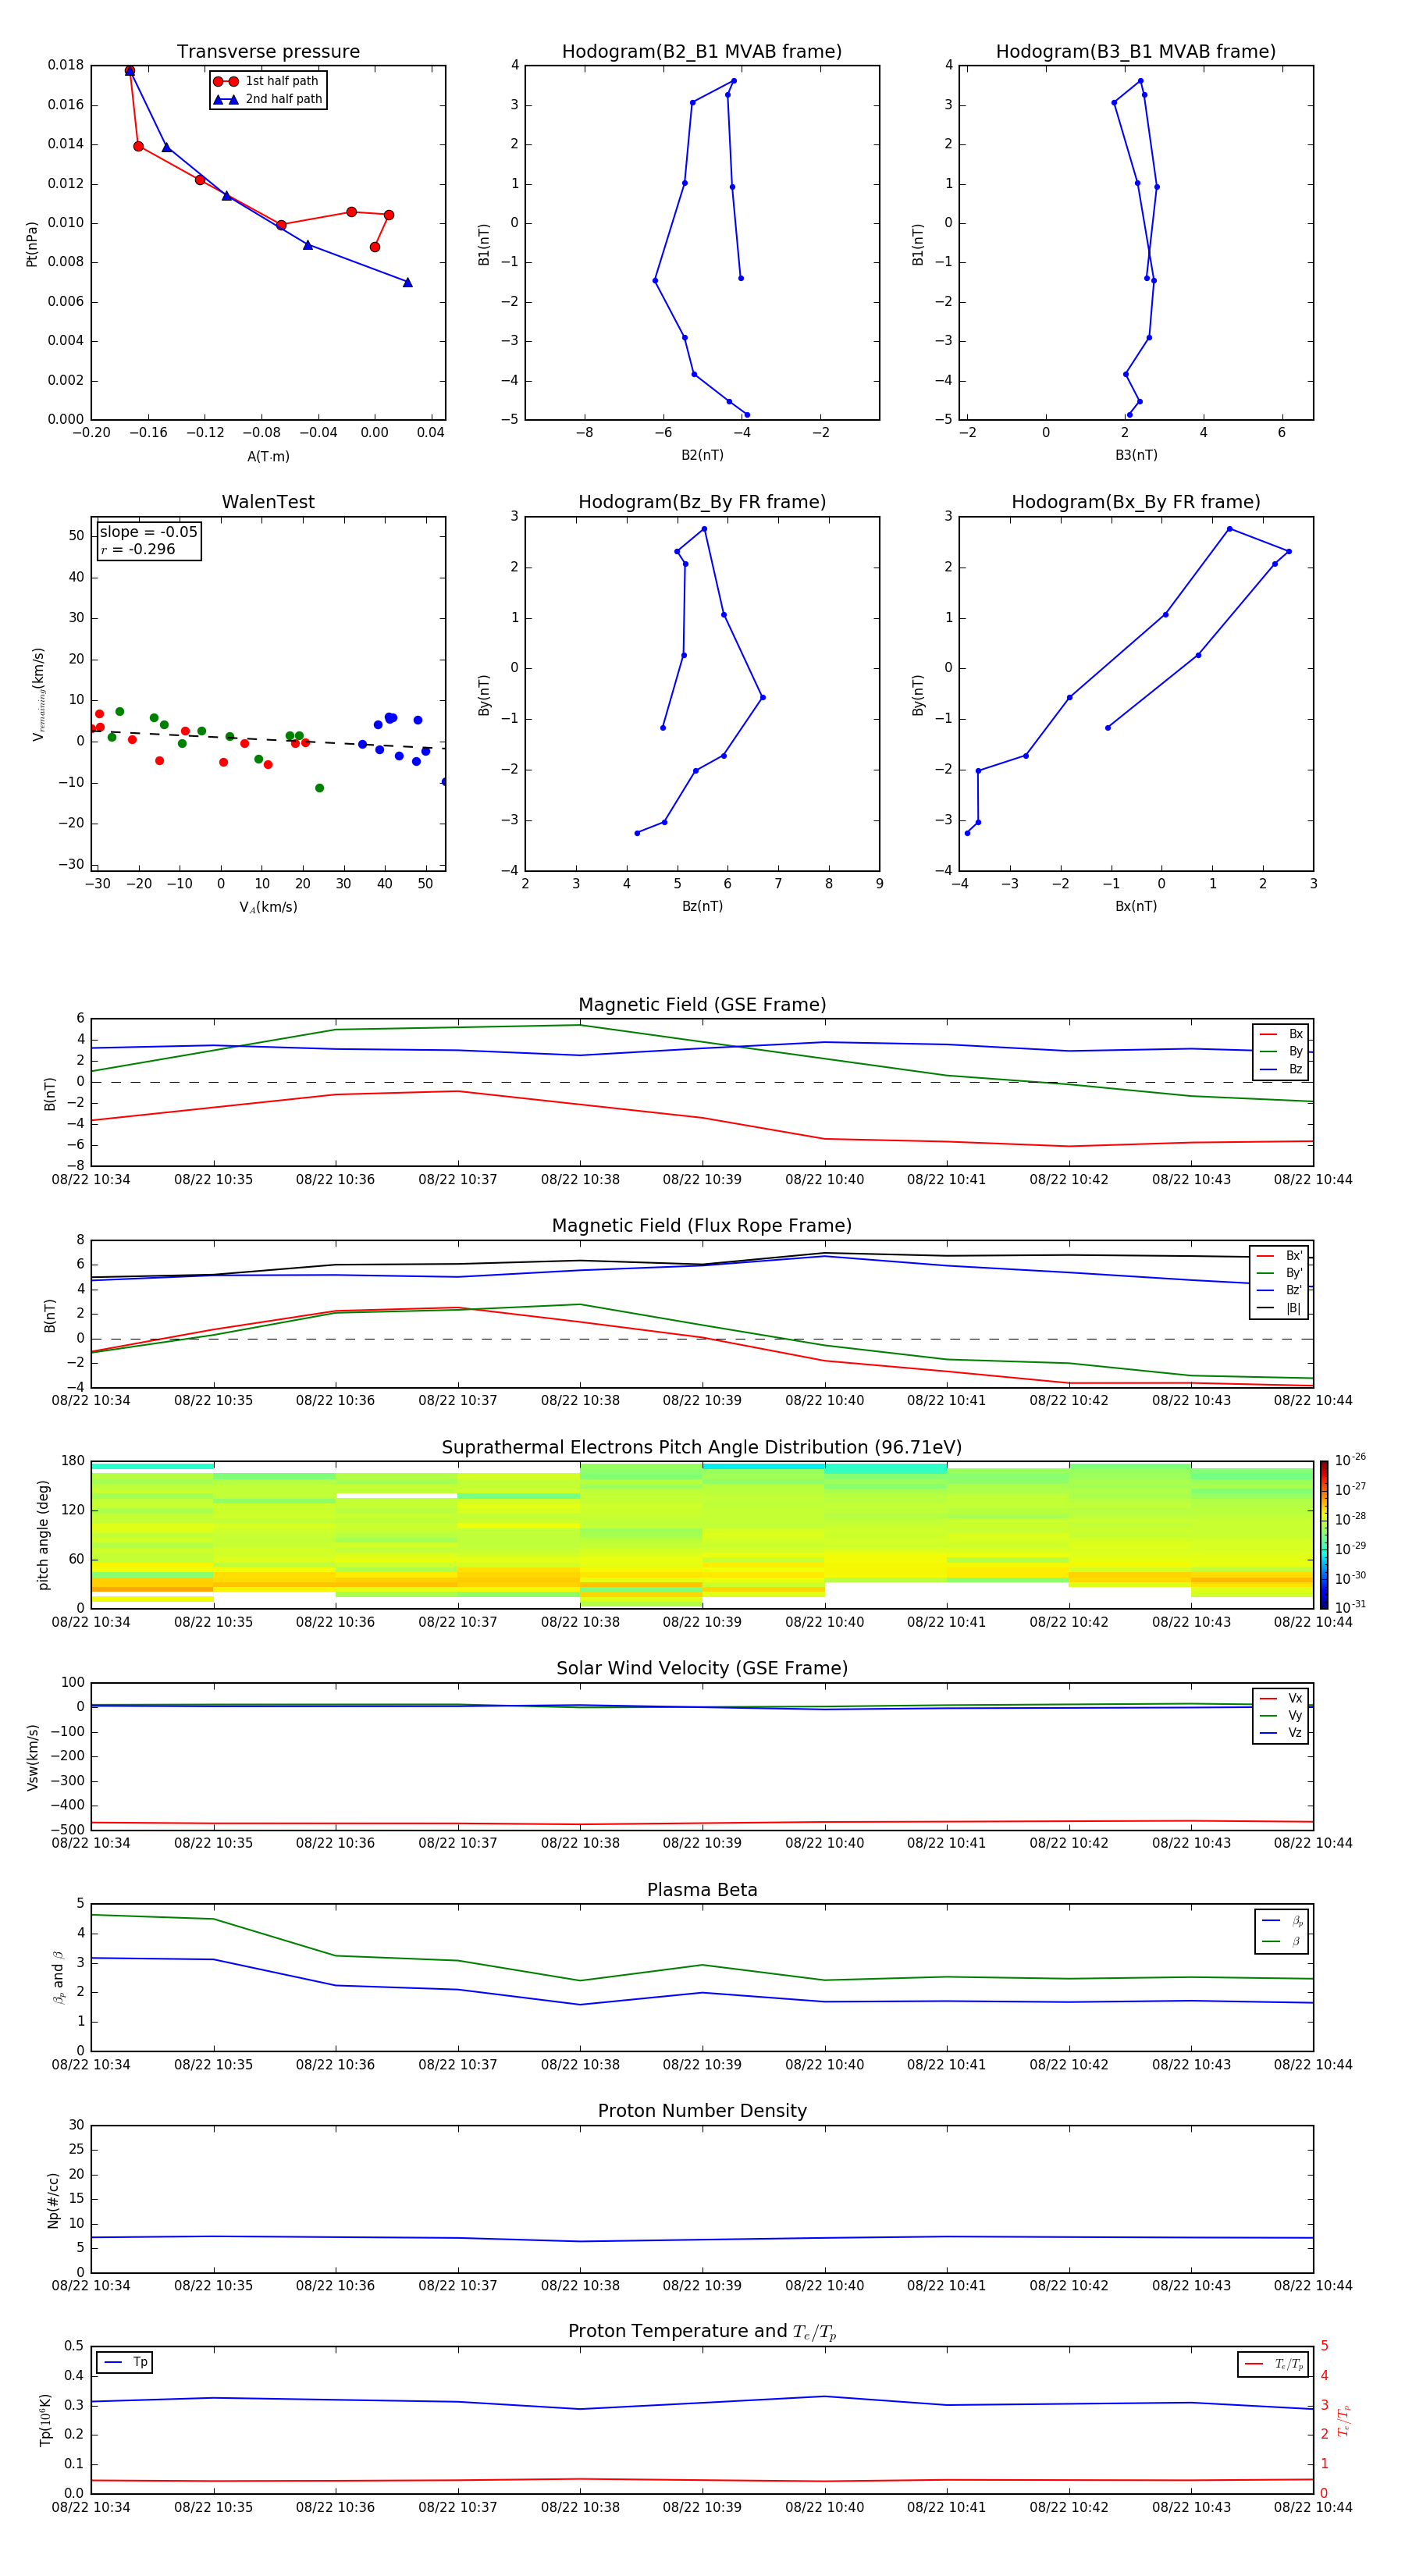Click the "Bz" legend entry in GSE panel
This screenshot has width=1405, height=2576.
1281,1069
